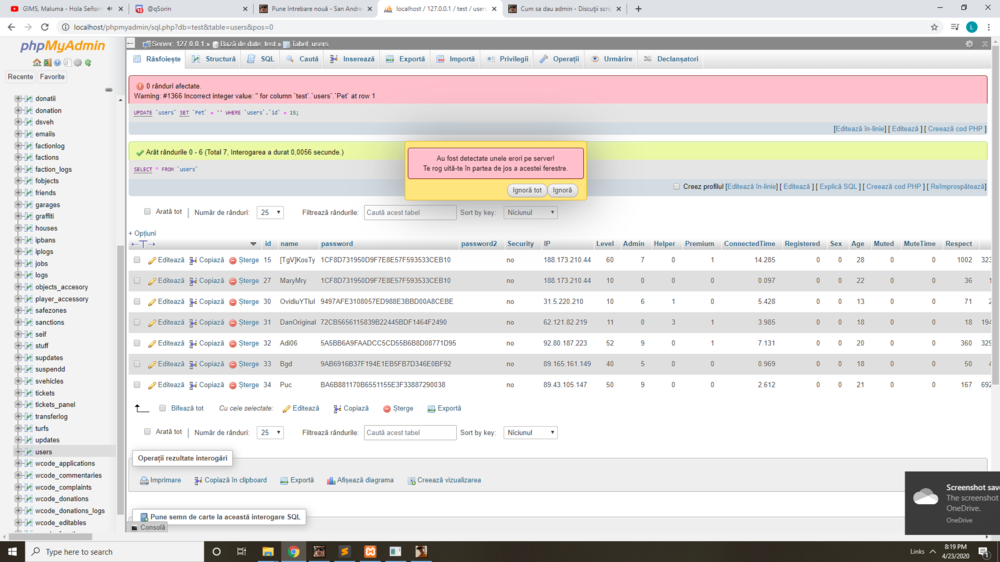Screen dimensions: 1000x562
Task: Click the copy icon for MaryMry row
Action: (193, 281)
